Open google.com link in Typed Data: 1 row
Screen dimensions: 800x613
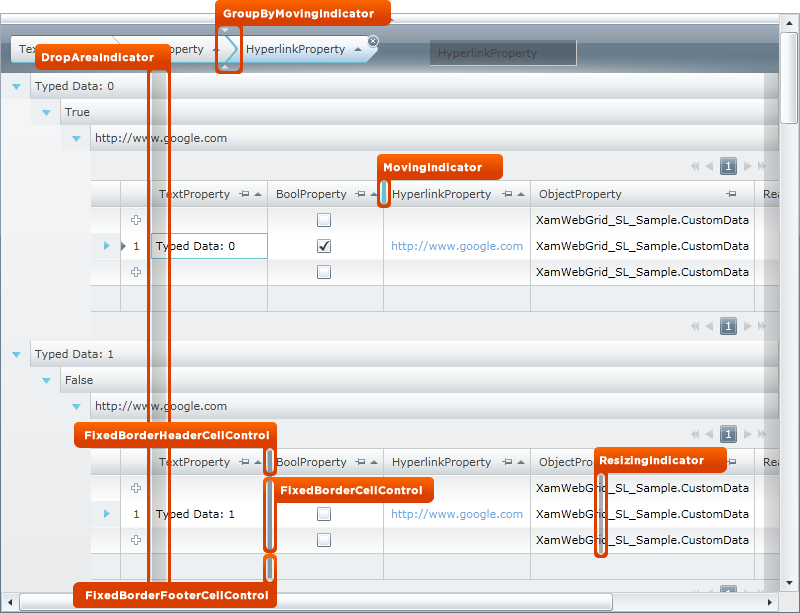click(456, 514)
